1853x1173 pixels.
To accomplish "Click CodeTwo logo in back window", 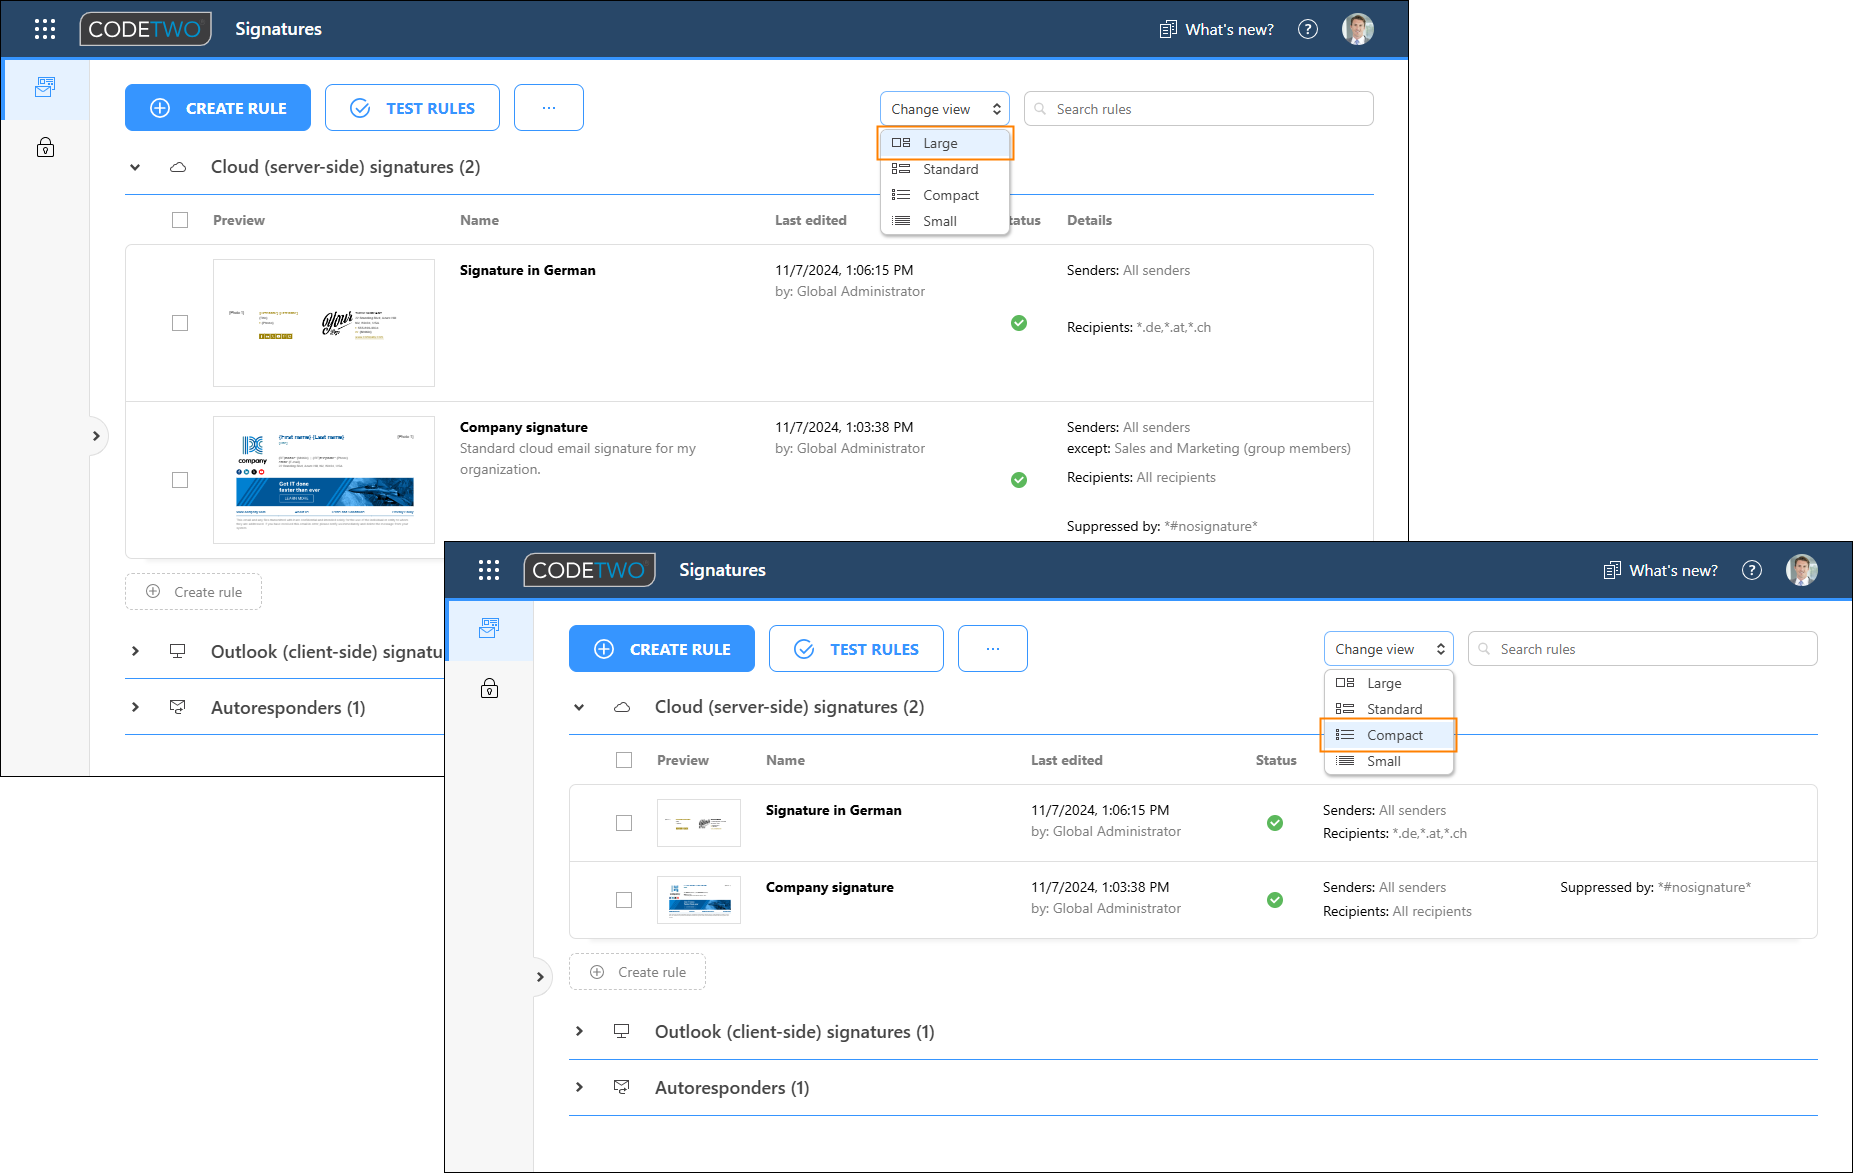I will tap(146, 29).
